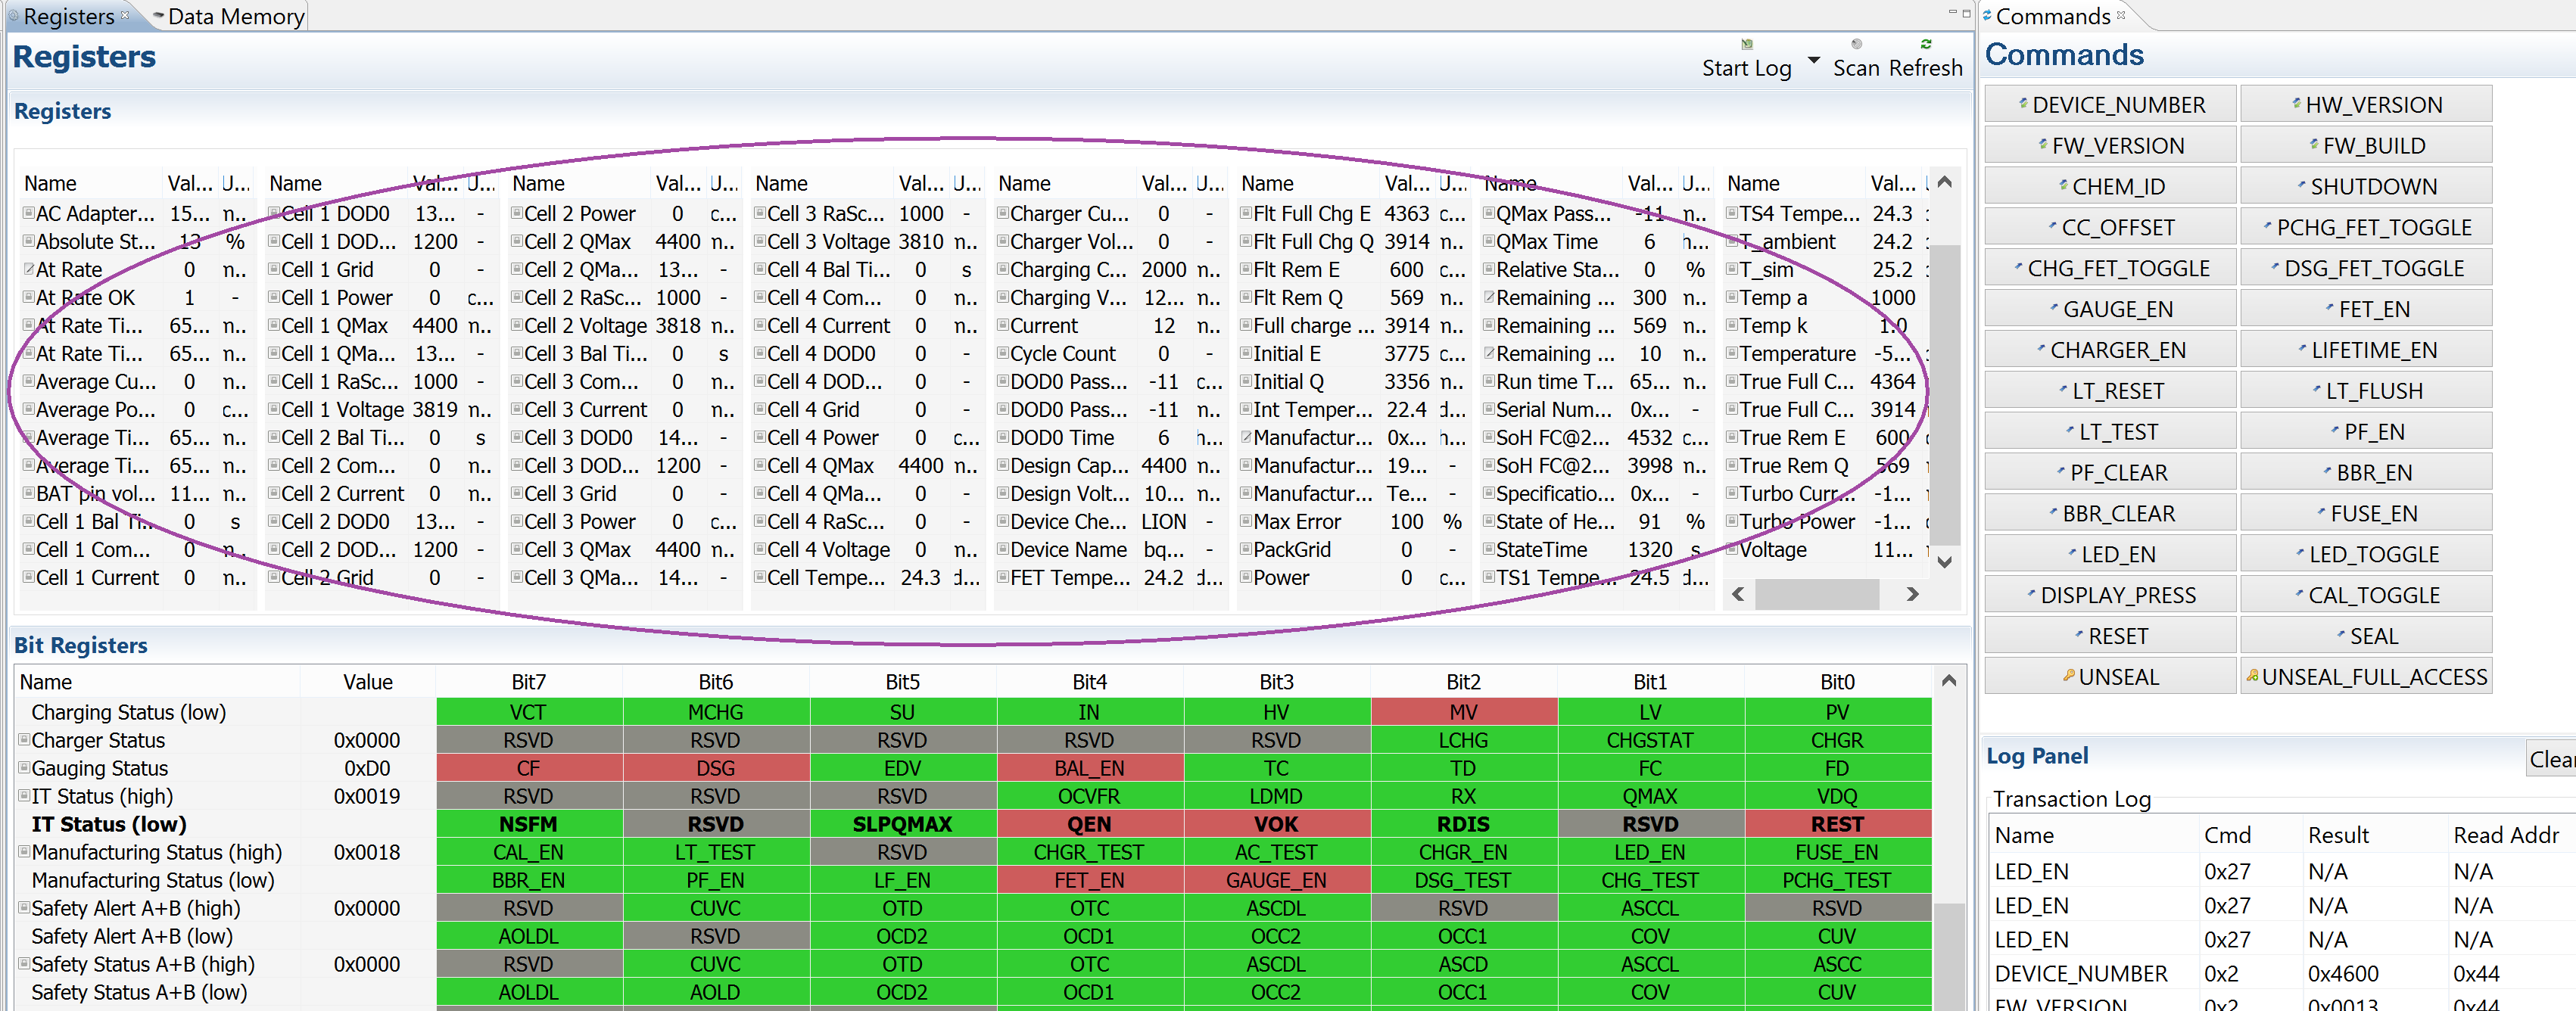Image resolution: width=2576 pixels, height=1011 pixels.
Task: Click the LIFETIME_EN command button
Action: [x=2366, y=350]
